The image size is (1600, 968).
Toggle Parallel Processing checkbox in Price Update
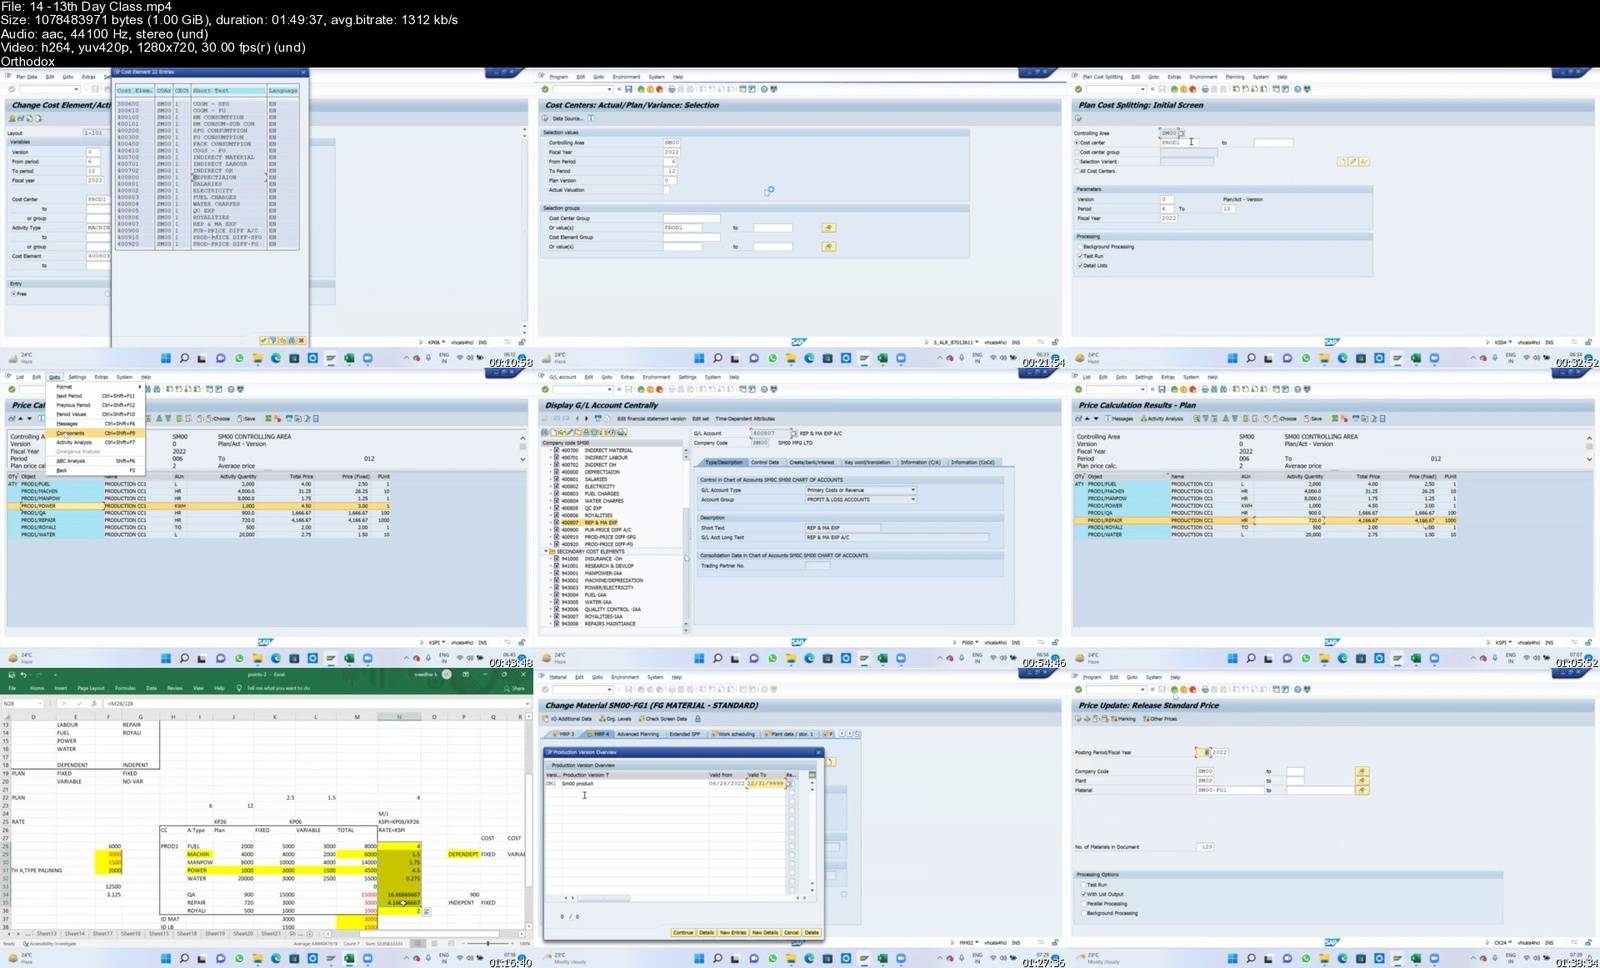1083,904
